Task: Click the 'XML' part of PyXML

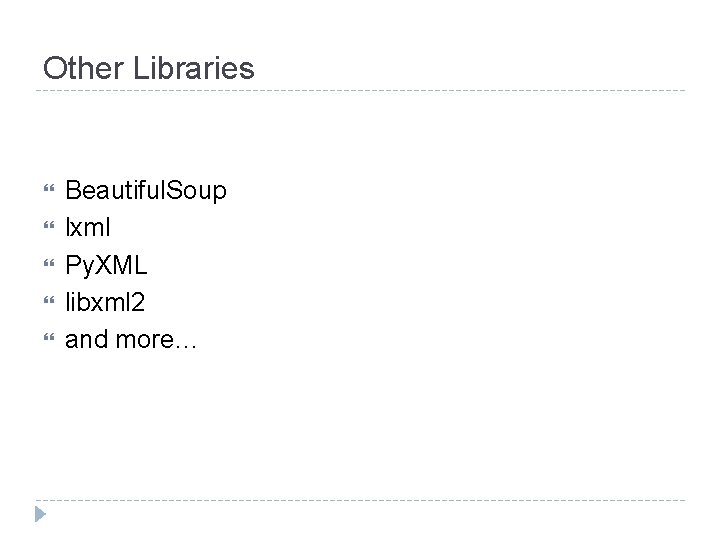Action: click(121, 266)
